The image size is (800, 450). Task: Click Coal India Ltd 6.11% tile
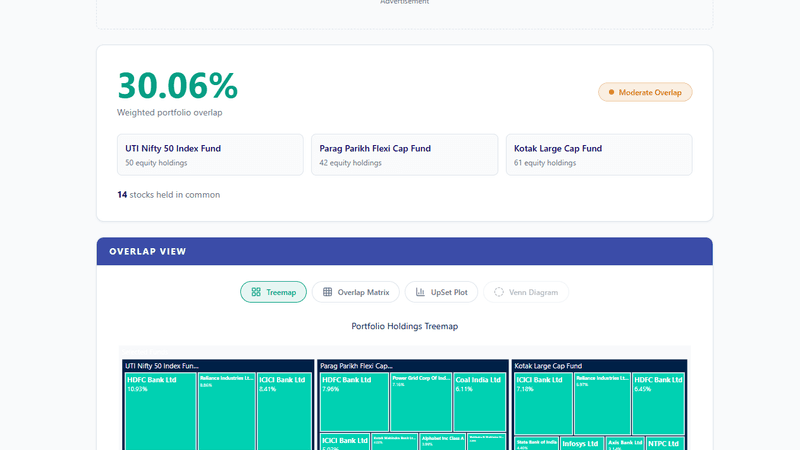480,402
